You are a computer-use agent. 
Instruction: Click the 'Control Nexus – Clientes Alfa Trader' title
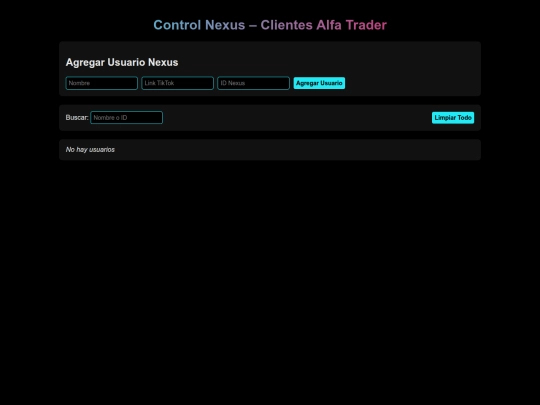point(270,25)
